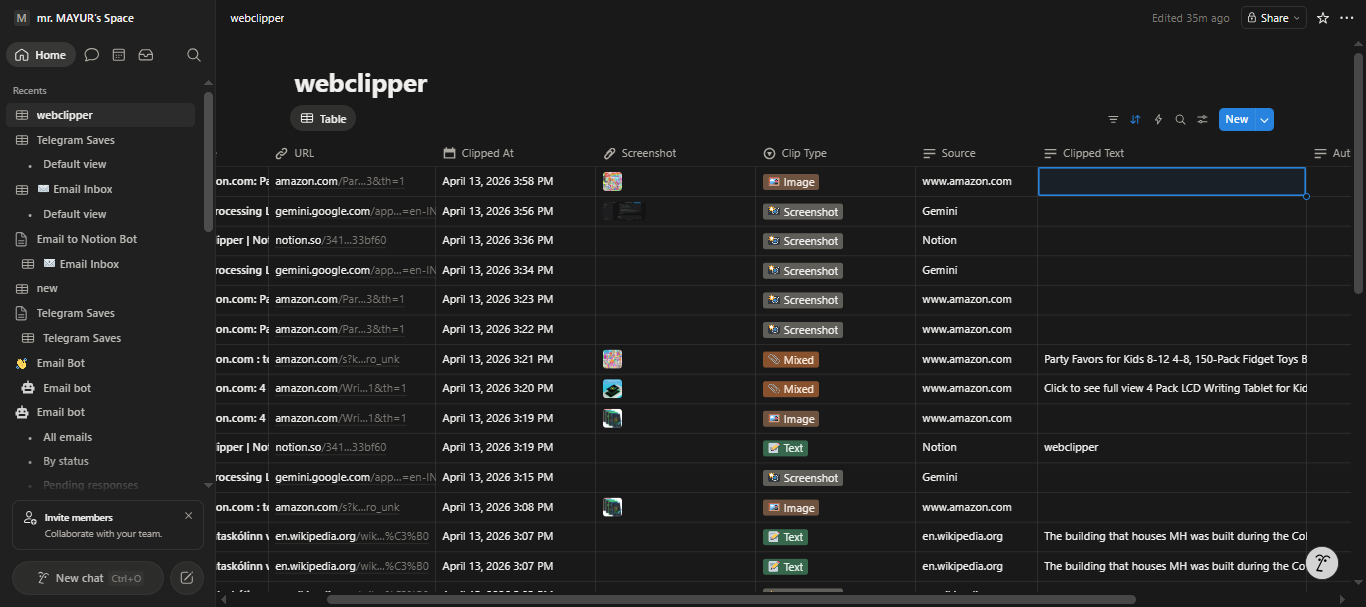Open the automations lightning icon
1366x607 pixels.
pos(1158,120)
